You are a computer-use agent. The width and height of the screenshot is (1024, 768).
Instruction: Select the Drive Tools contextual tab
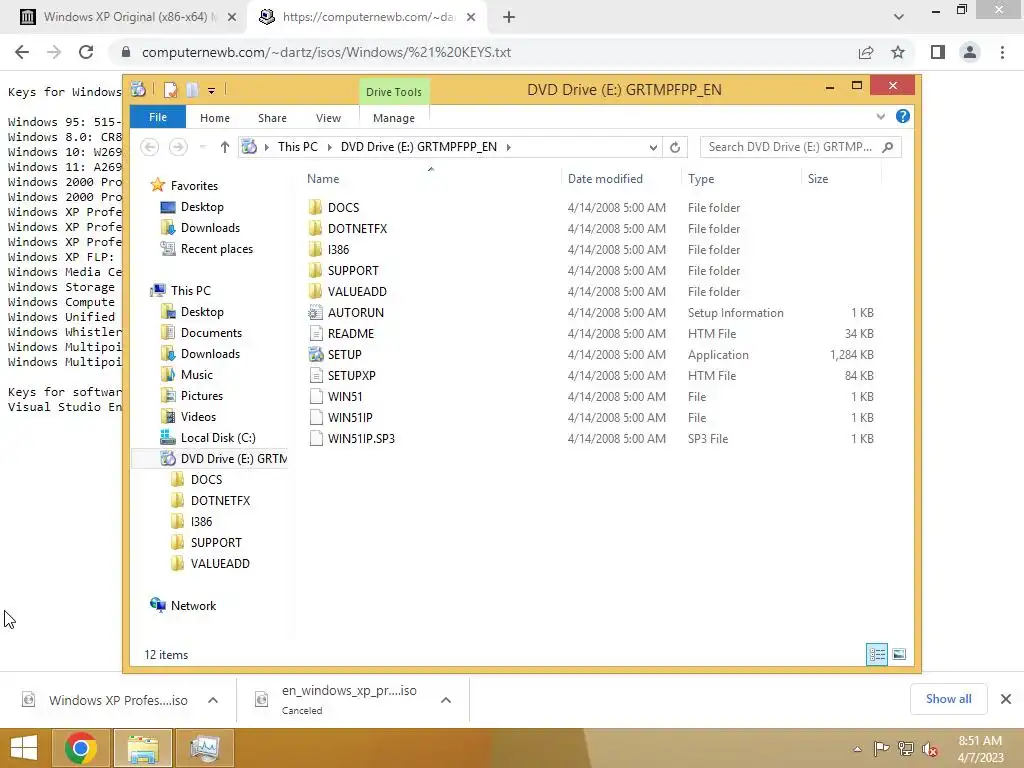tap(394, 91)
